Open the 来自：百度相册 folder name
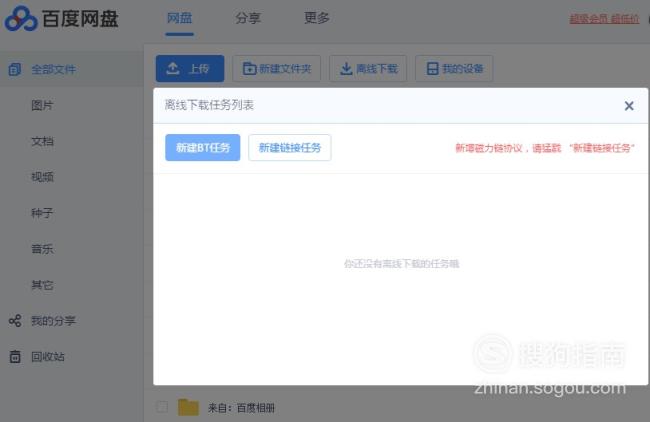 pyautogui.click(x=241, y=408)
